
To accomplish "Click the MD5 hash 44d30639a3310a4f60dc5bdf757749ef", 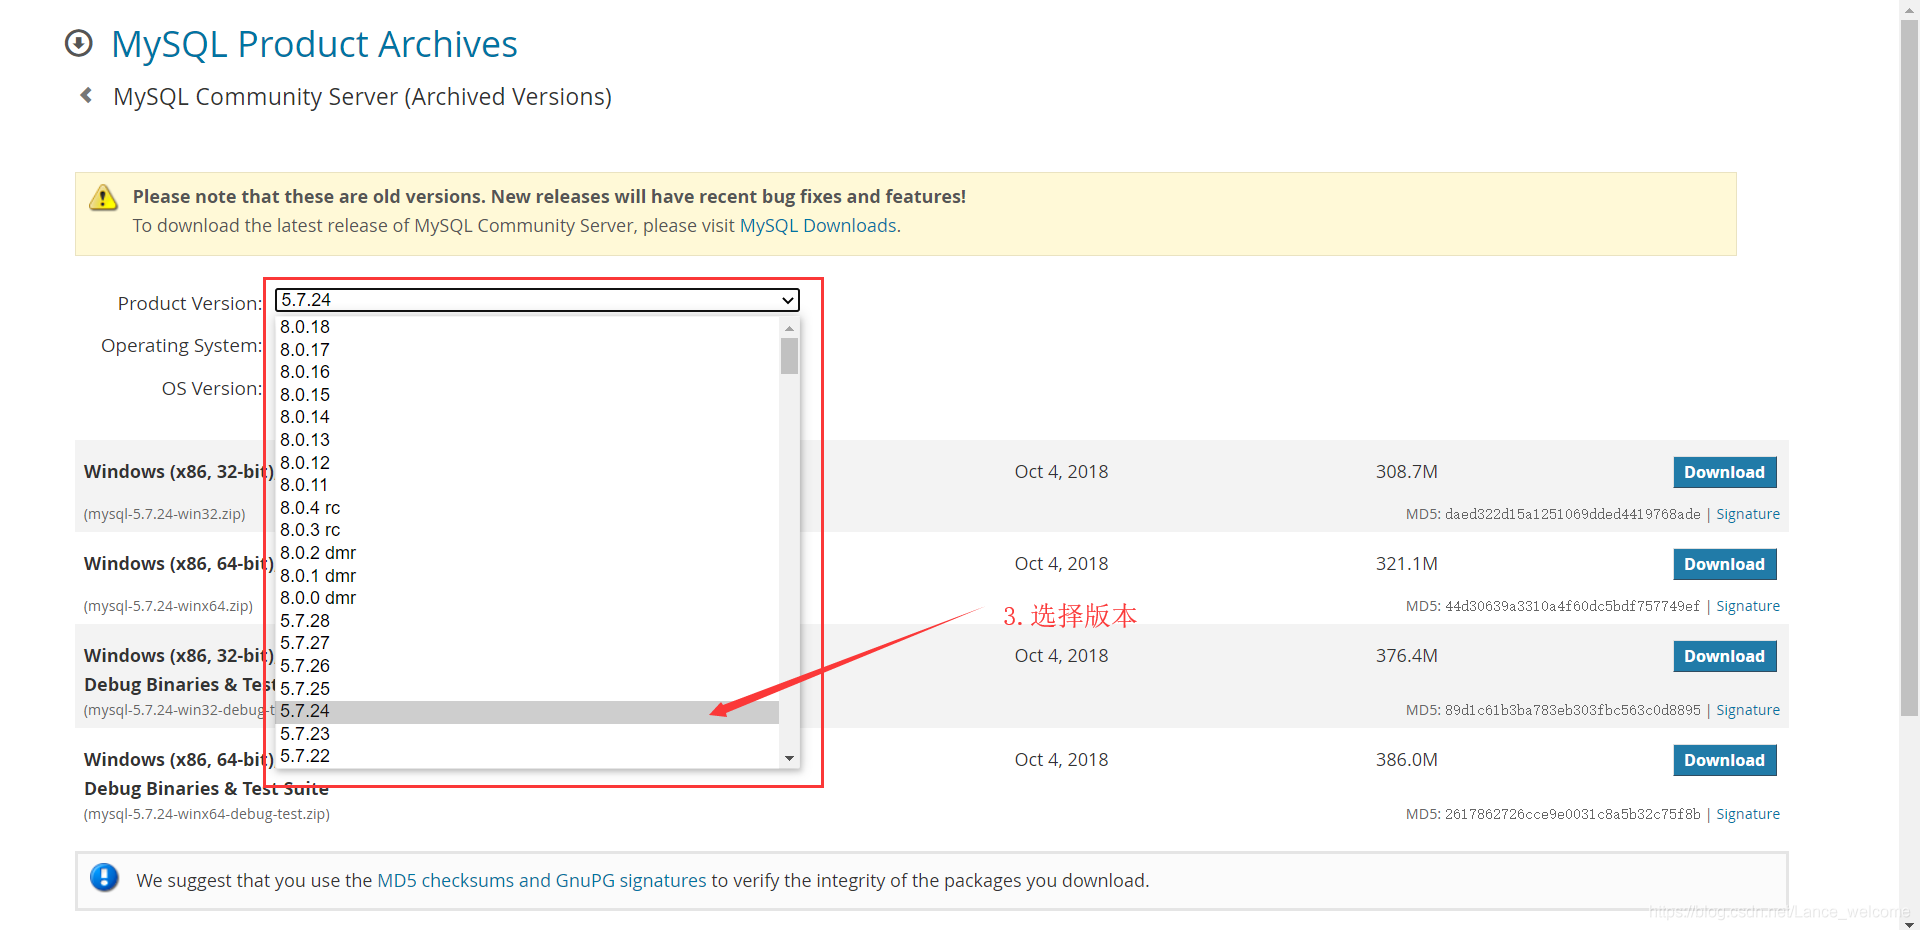I will (1572, 606).
